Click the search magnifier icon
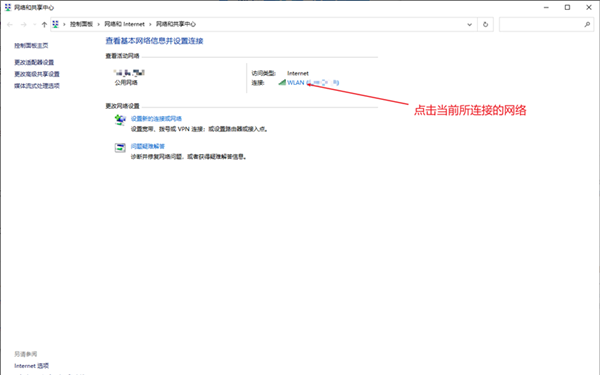The width and height of the screenshot is (603, 375). tap(587, 24)
